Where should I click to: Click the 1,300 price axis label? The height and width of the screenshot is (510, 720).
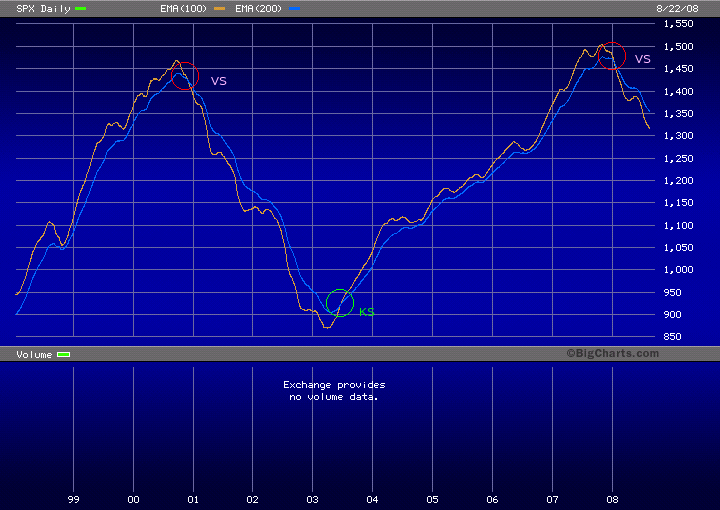tap(678, 136)
